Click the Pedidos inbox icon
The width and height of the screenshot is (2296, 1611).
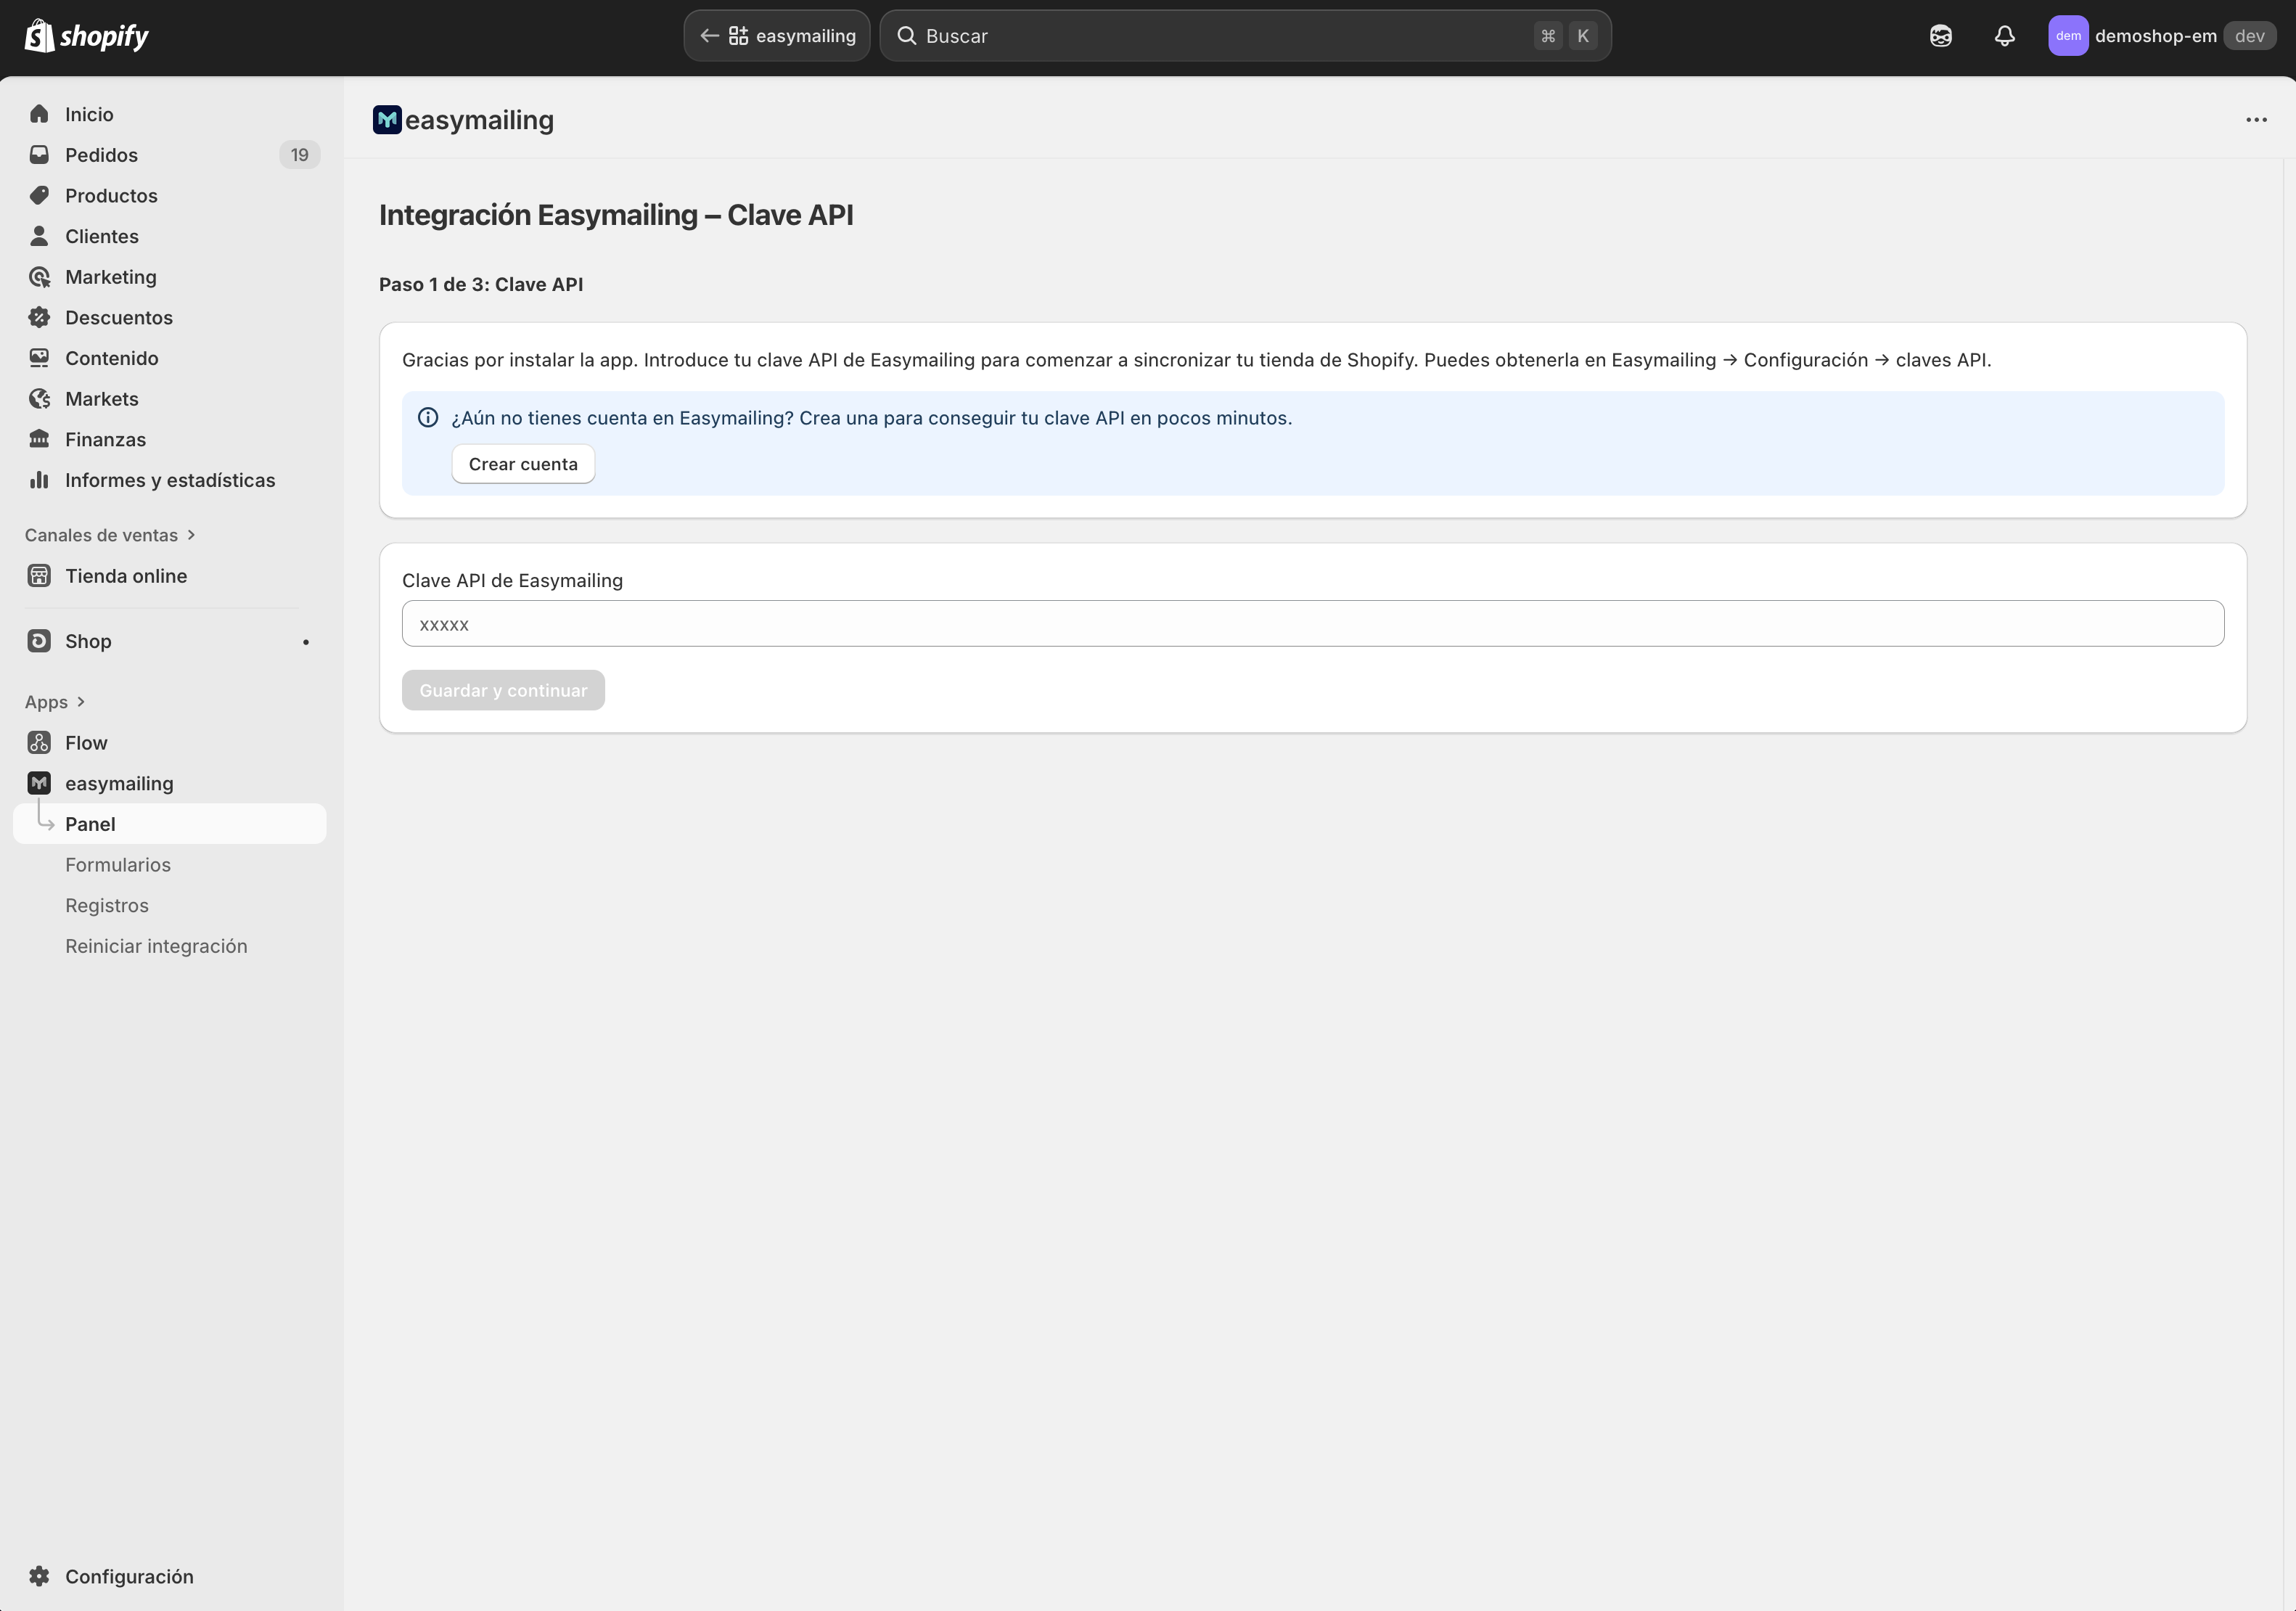(39, 155)
